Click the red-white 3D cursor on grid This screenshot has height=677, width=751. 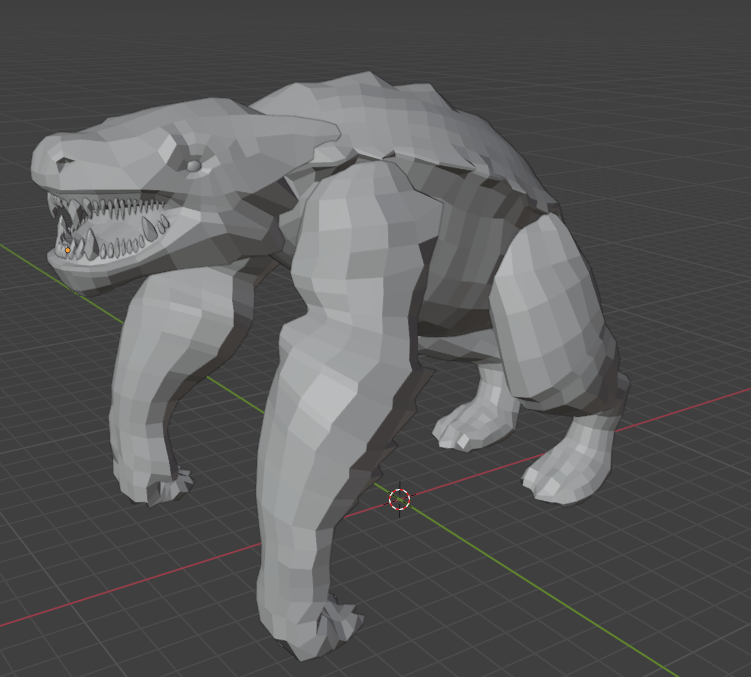[399, 500]
